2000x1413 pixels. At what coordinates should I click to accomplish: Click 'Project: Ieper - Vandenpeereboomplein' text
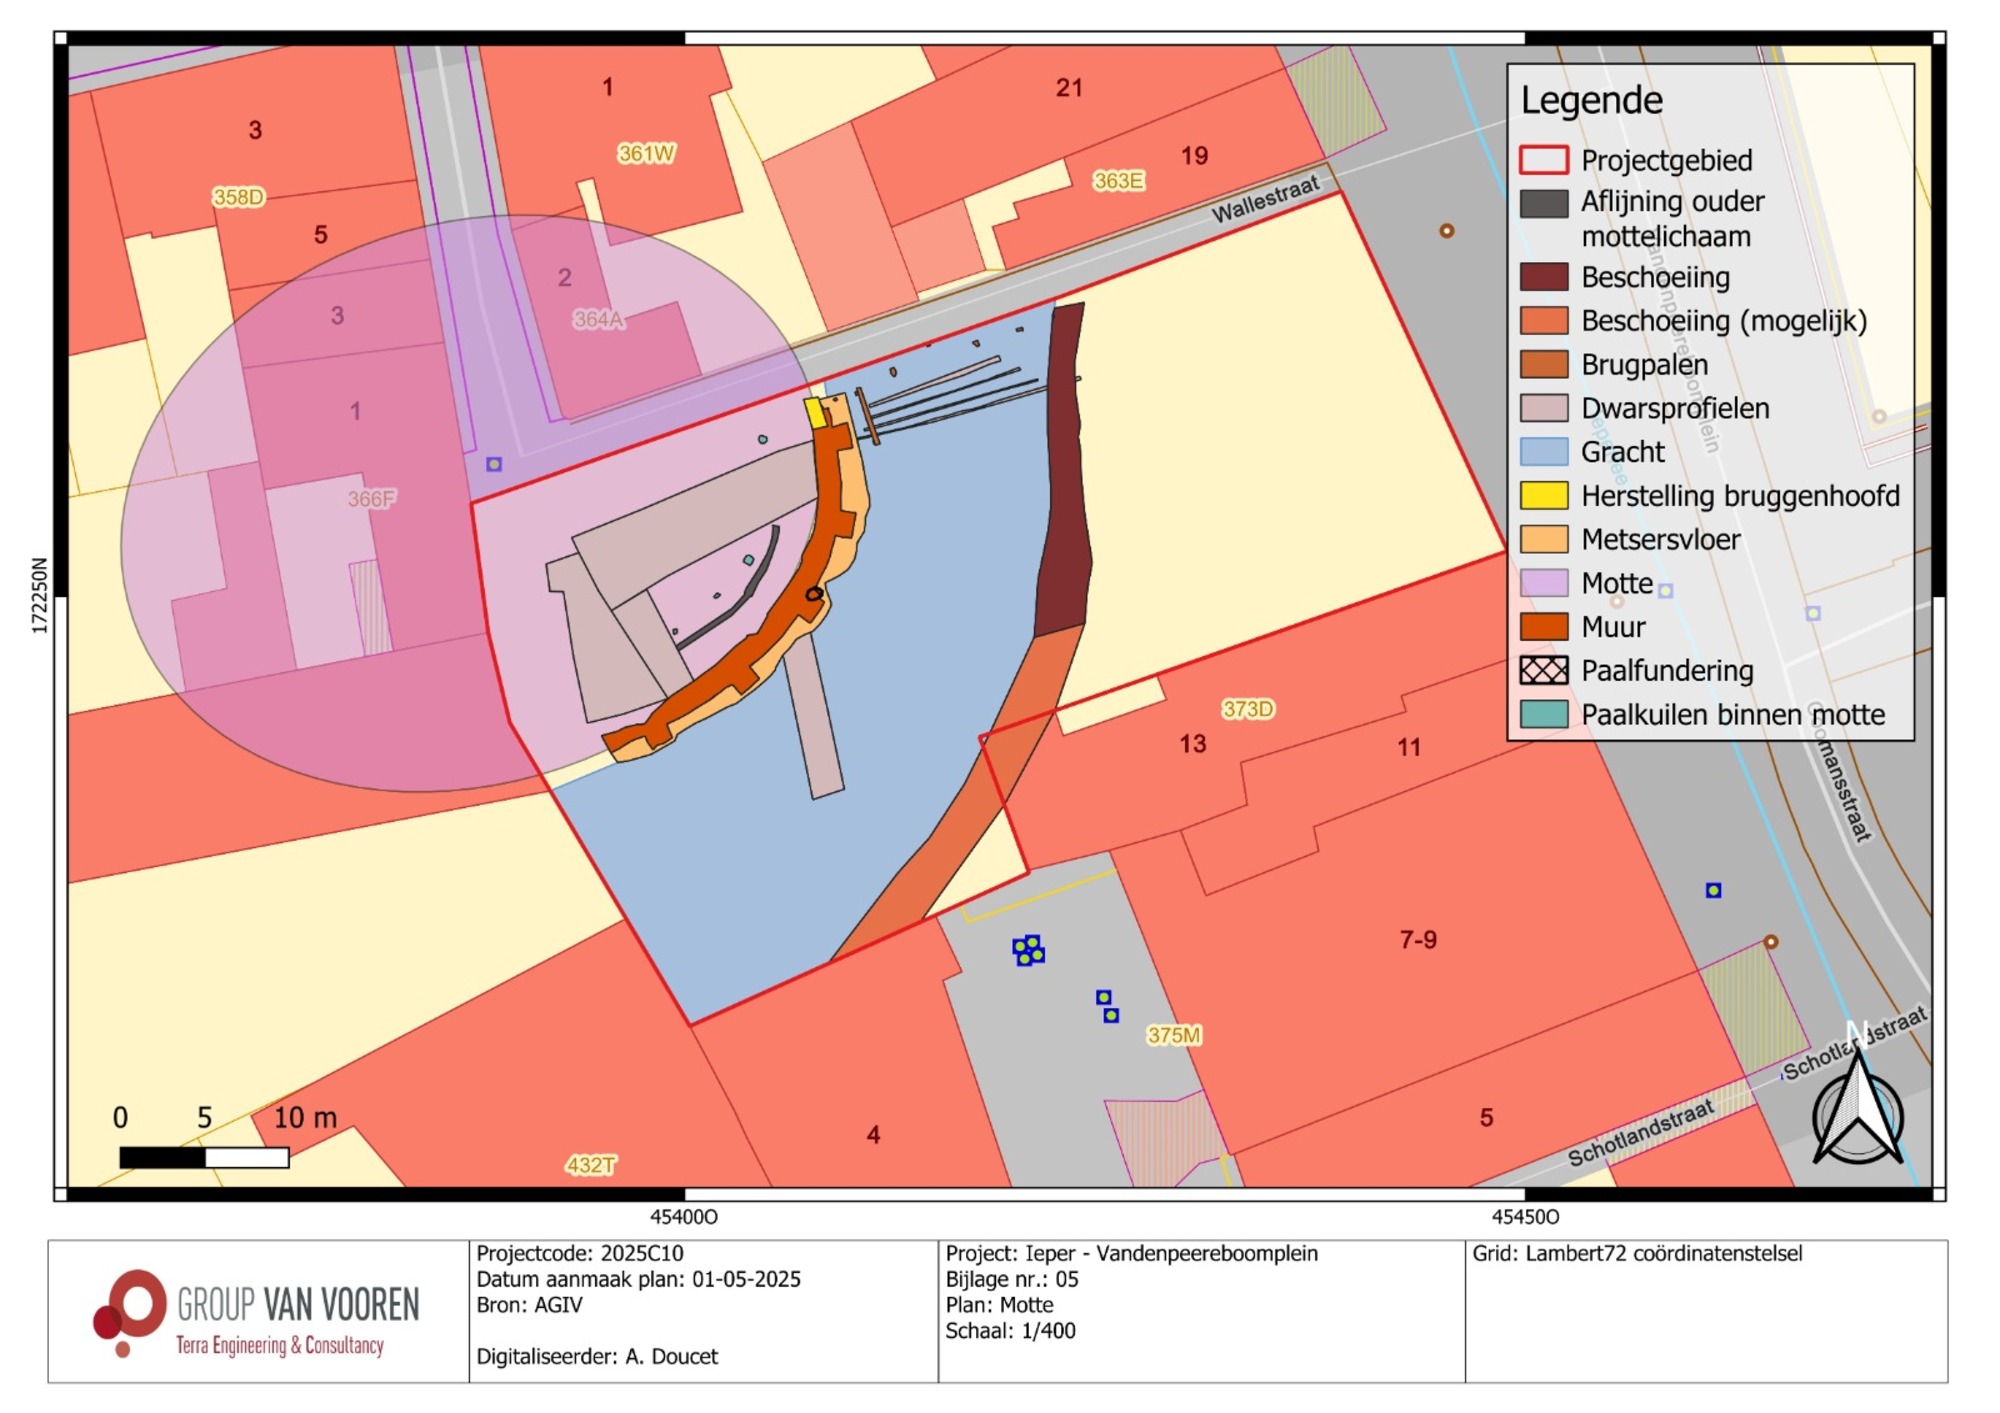[1132, 1253]
